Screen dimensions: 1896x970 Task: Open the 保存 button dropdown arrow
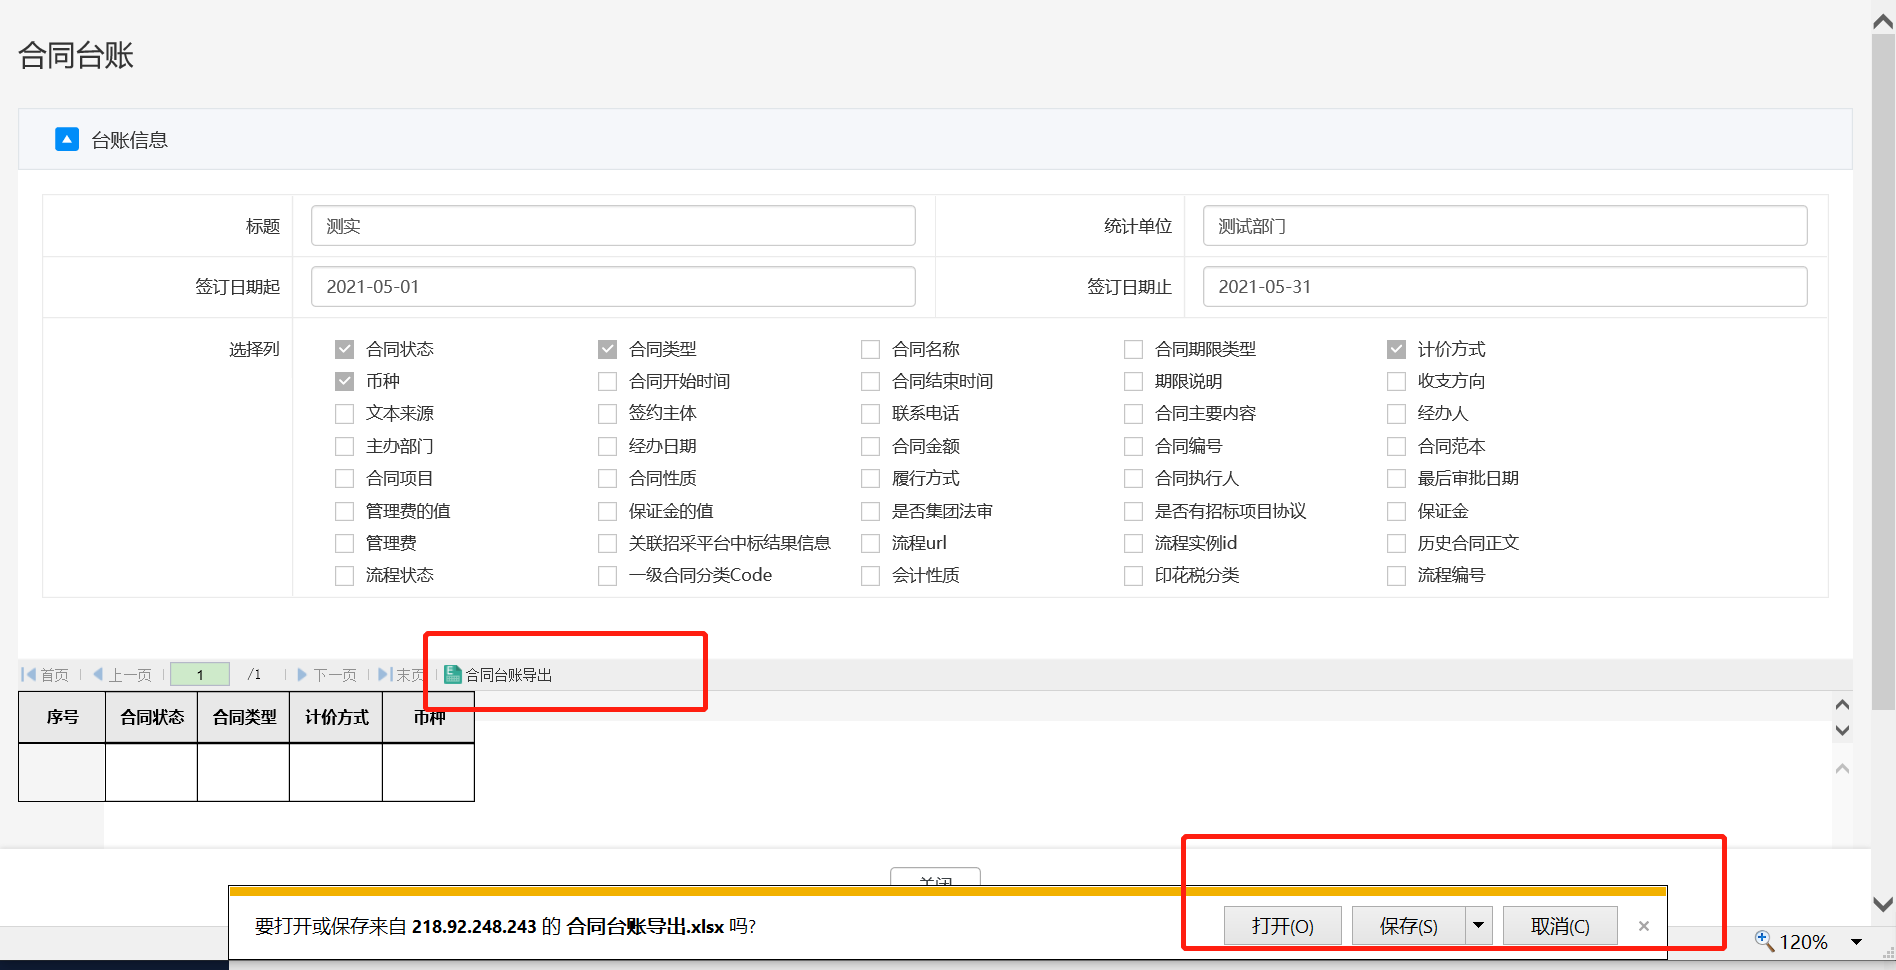1478,926
